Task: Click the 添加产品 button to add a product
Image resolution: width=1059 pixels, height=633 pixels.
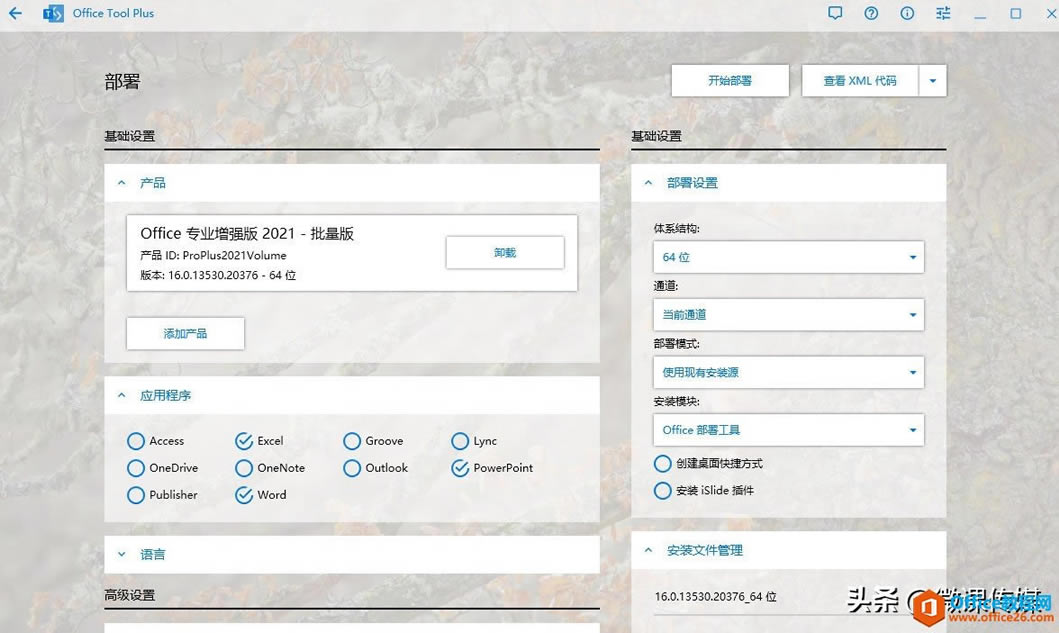Action: tap(184, 332)
